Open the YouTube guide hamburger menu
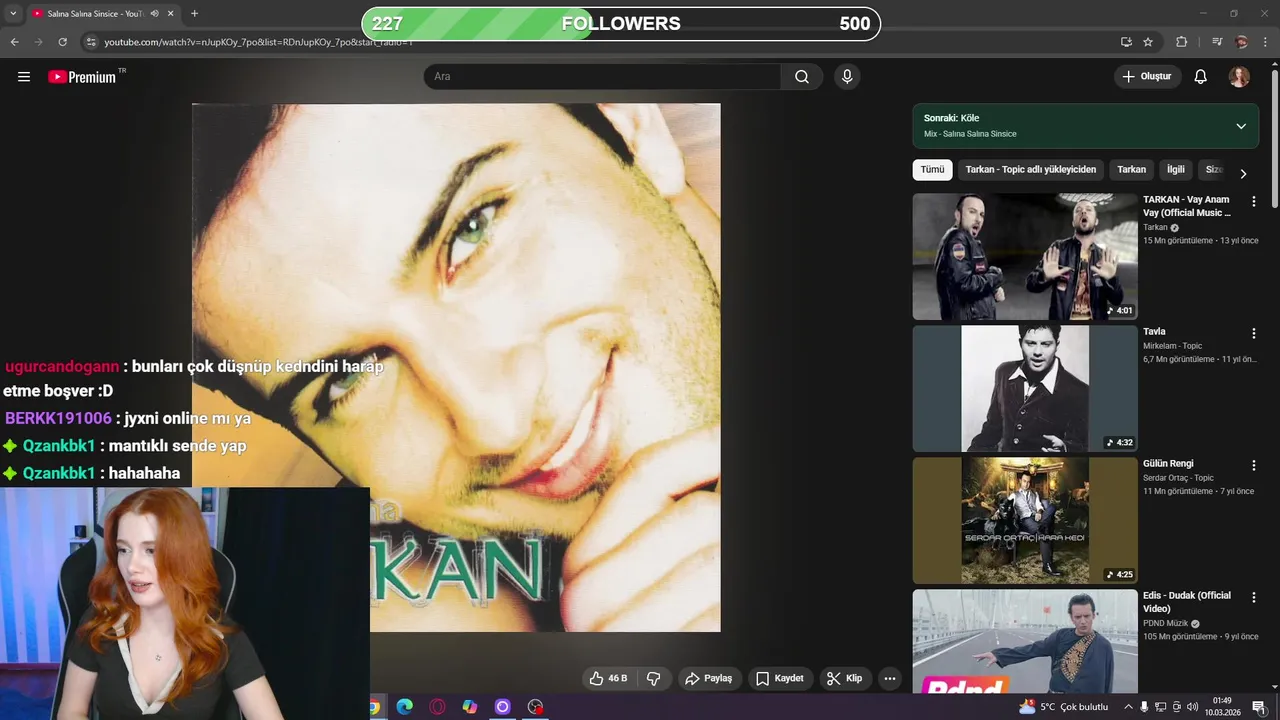This screenshot has height=720, width=1280. click(x=24, y=77)
